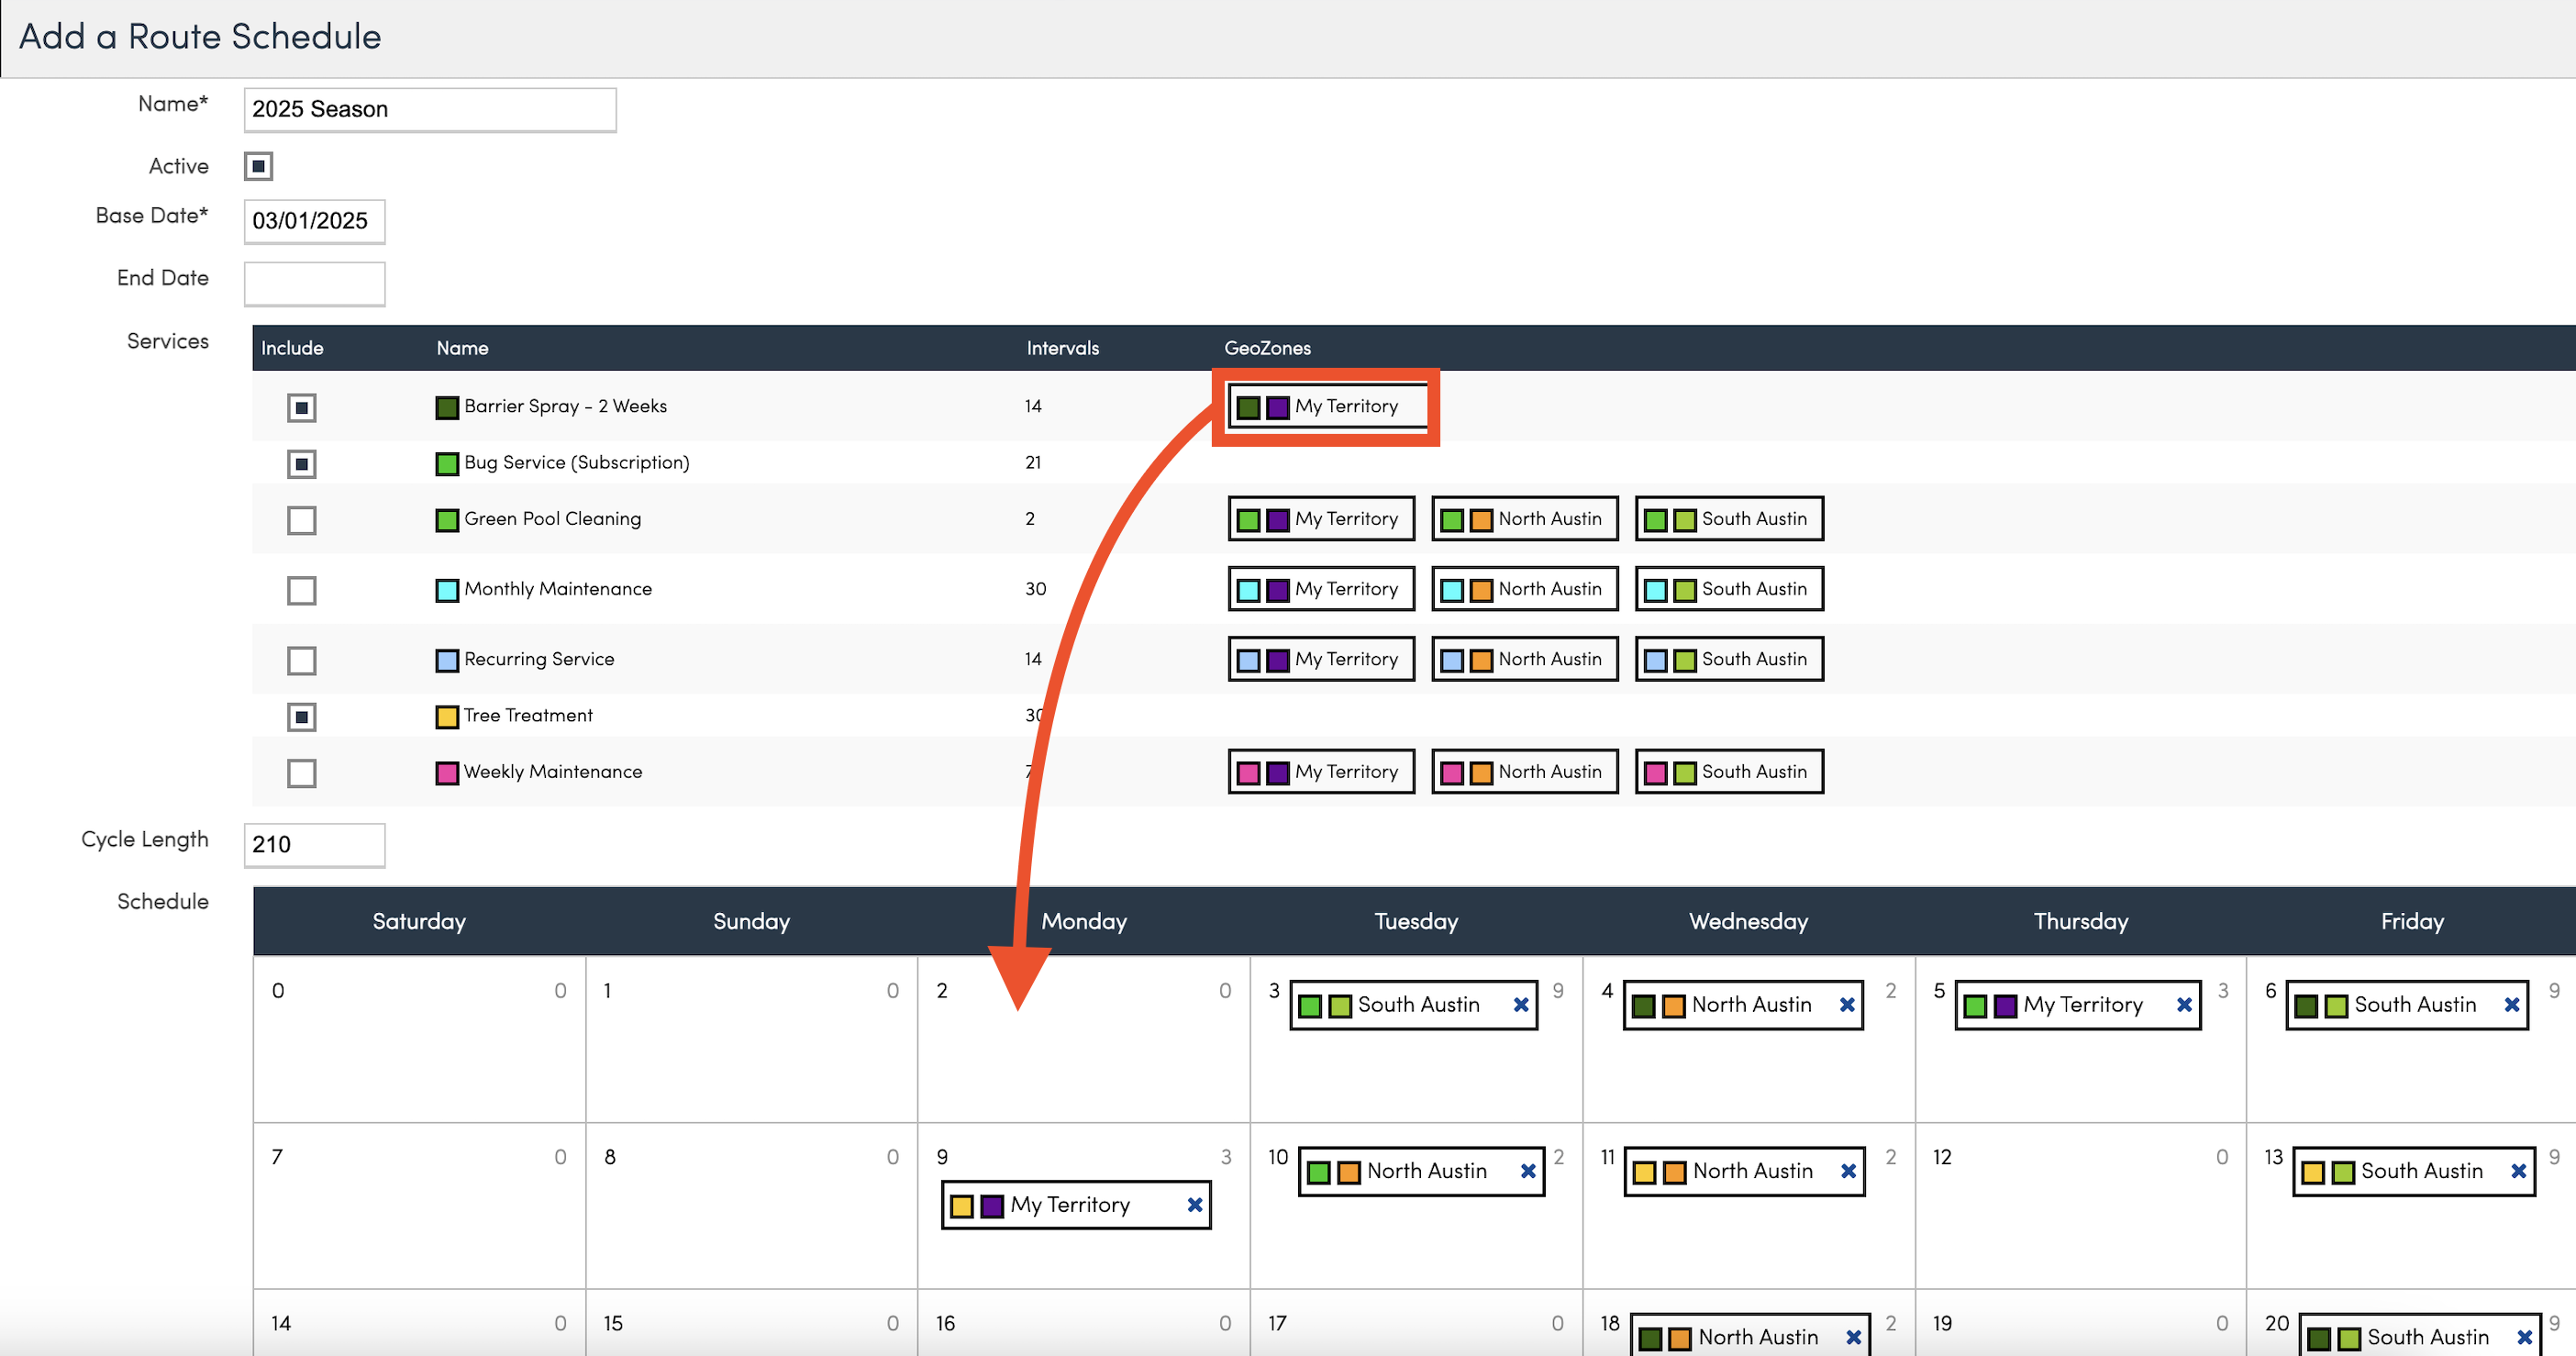Remove North Austin from Wednesday day 18
The width and height of the screenshot is (2576, 1356).
coord(1853,1336)
